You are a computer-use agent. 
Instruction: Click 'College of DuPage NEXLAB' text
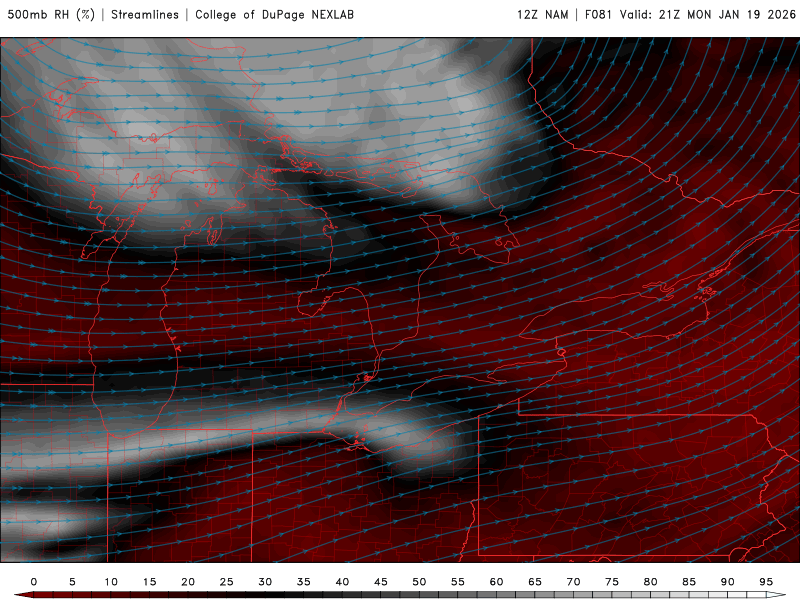pyautogui.click(x=274, y=15)
